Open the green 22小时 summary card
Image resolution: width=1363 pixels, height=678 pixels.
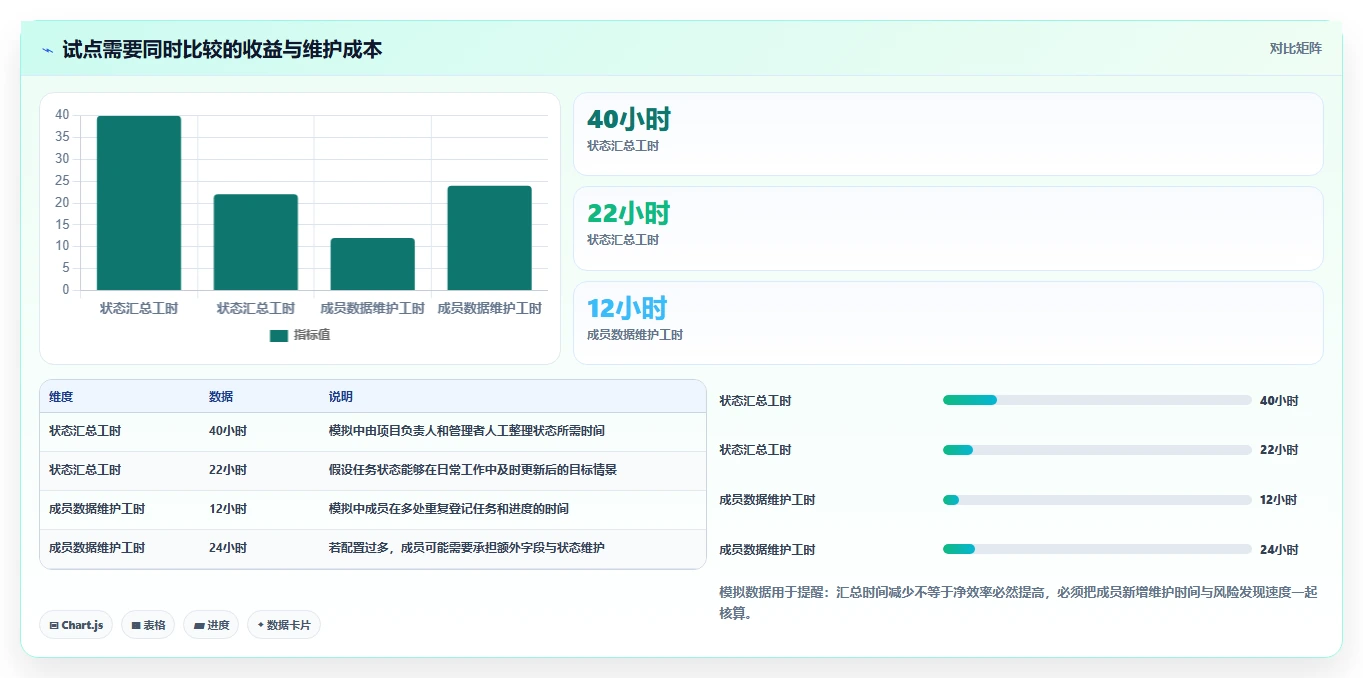948,228
